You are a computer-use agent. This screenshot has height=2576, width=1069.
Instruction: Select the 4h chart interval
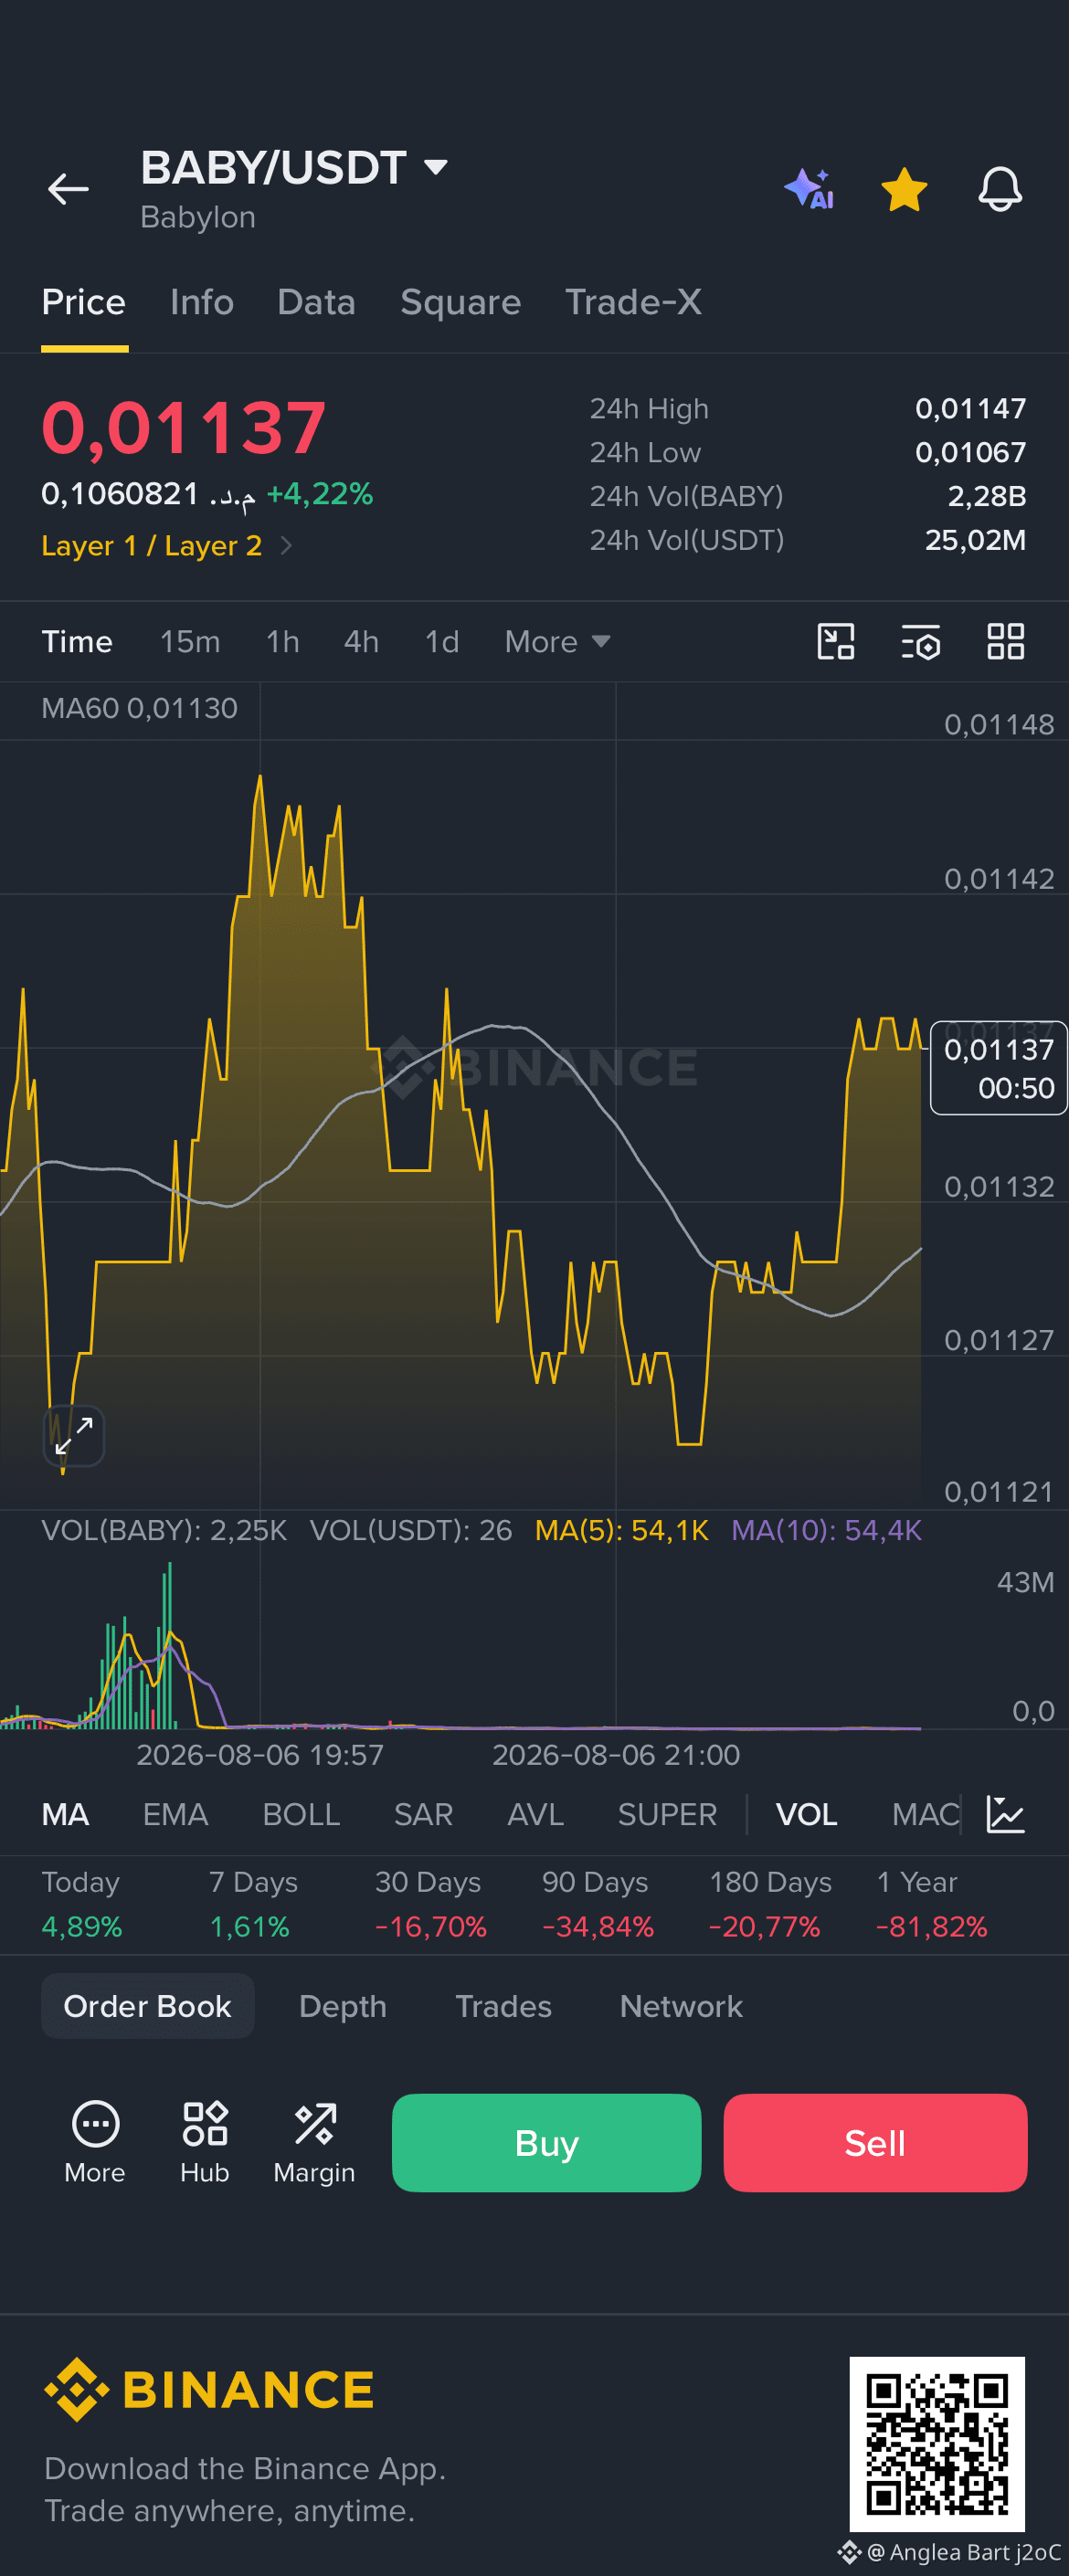pos(361,642)
